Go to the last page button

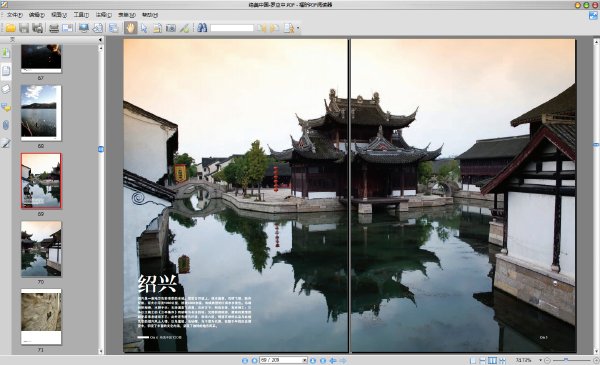pyautogui.click(x=323, y=360)
